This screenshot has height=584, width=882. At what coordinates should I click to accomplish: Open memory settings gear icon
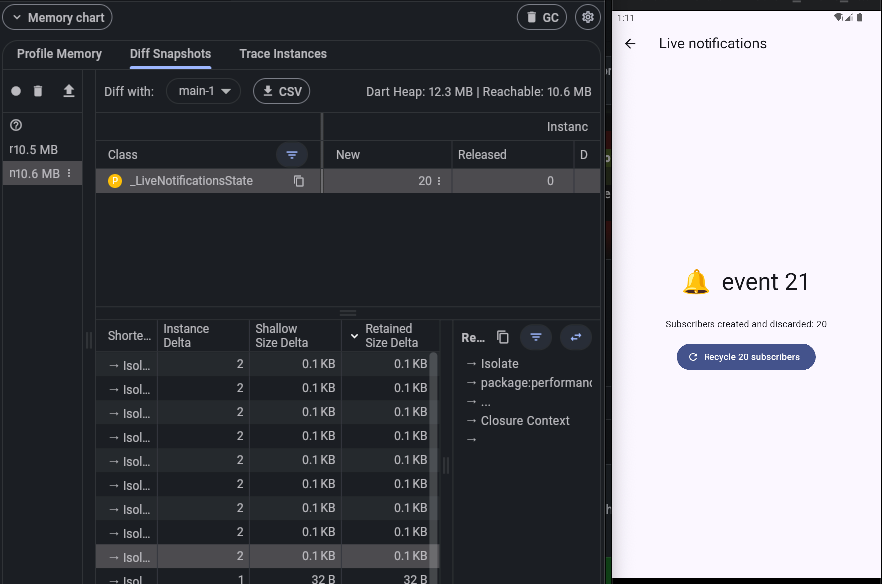(x=588, y=17)
